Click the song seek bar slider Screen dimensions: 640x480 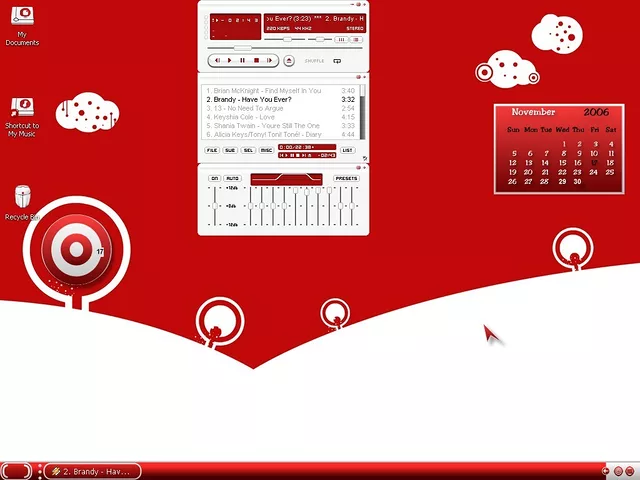[x=243, y=47]
